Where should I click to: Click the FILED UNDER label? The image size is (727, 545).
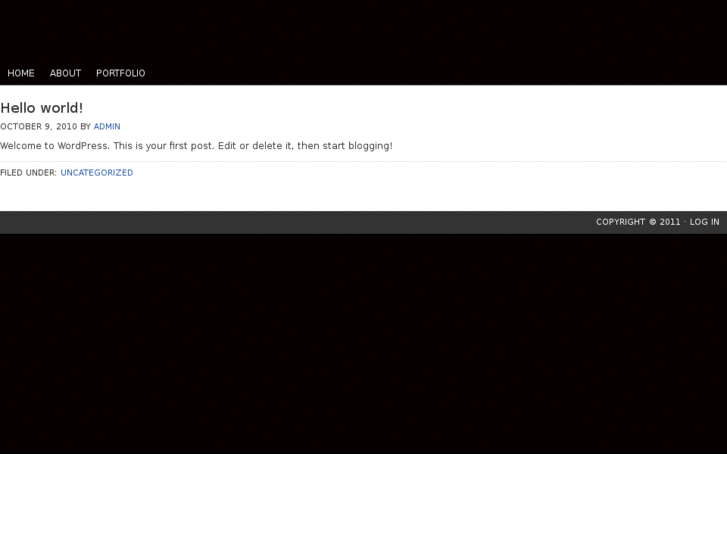28,173
